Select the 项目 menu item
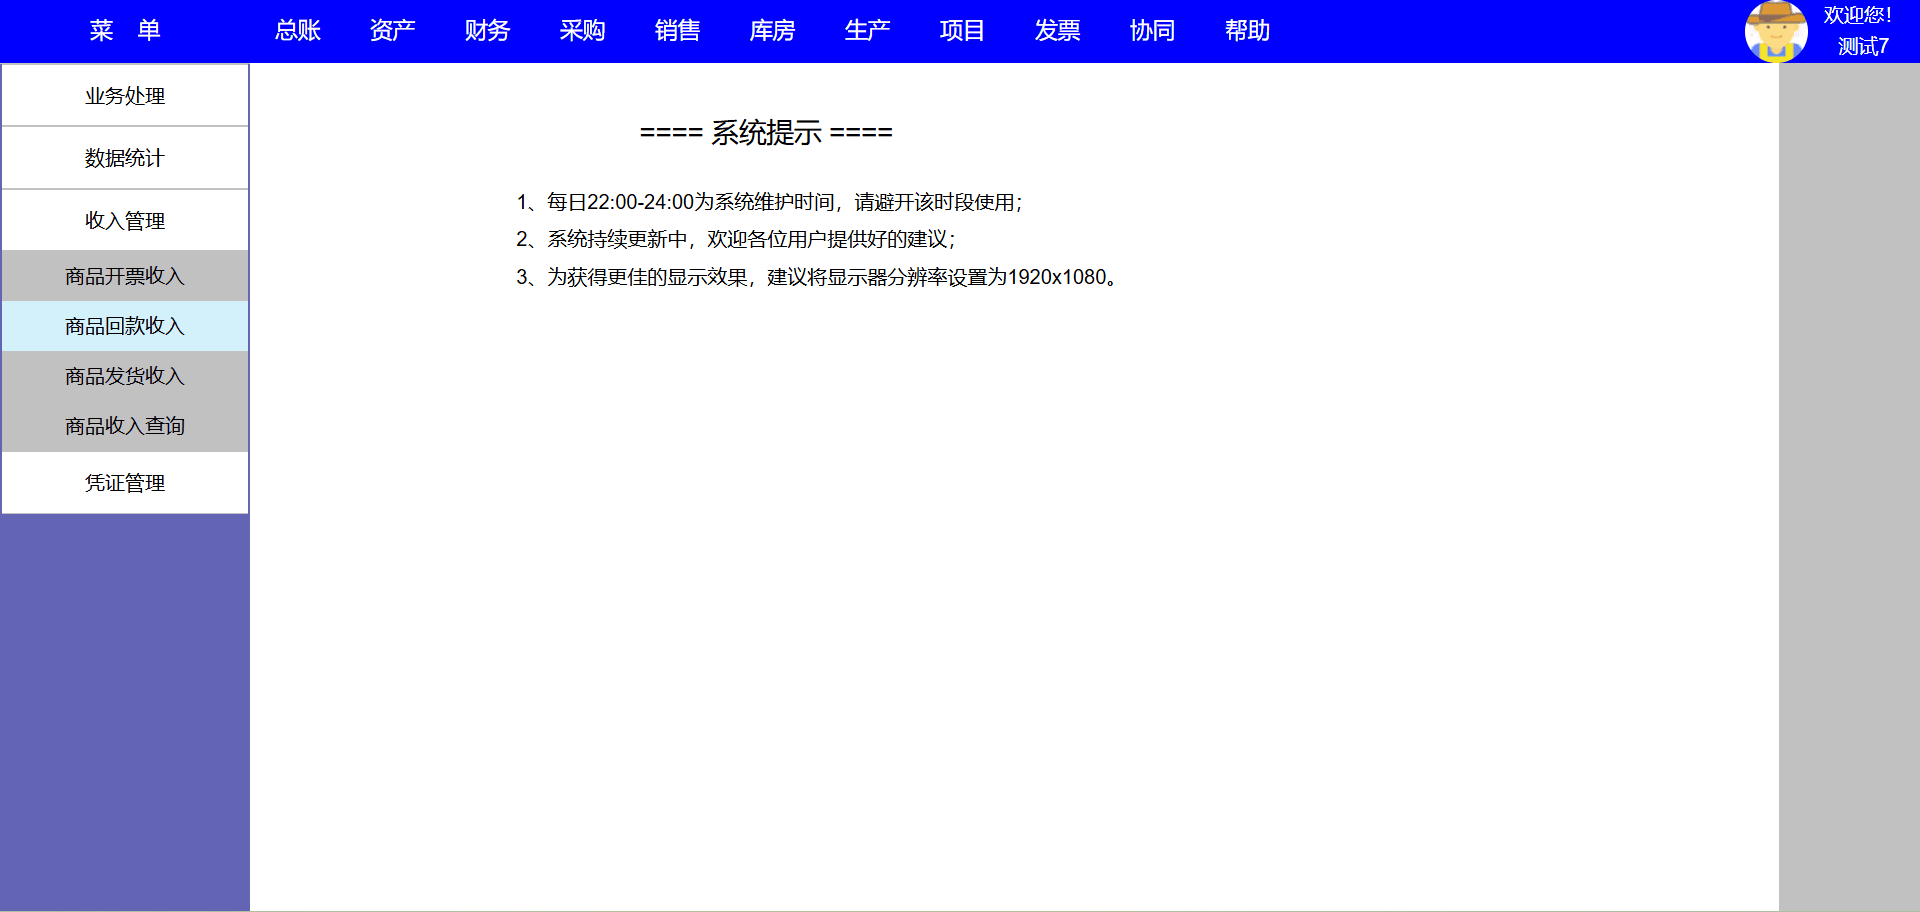The image size is (1920, 912). pos(962,31)
